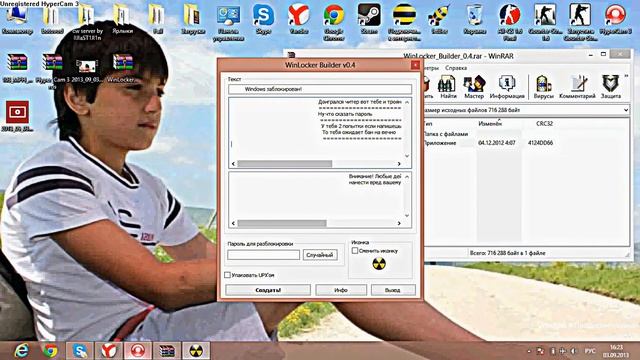Screen dimensions: 640x360
Task: Select the Загрузки folder on the desktop
Action: click(193, 19)
